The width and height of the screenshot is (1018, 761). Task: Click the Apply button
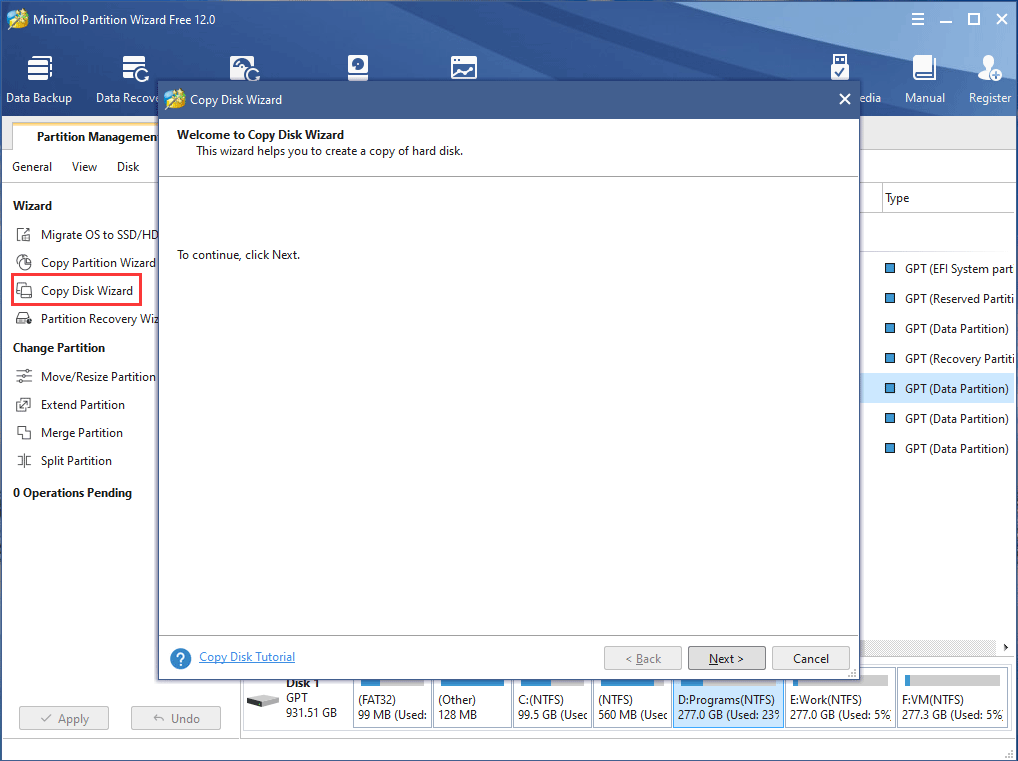[64, 718]
